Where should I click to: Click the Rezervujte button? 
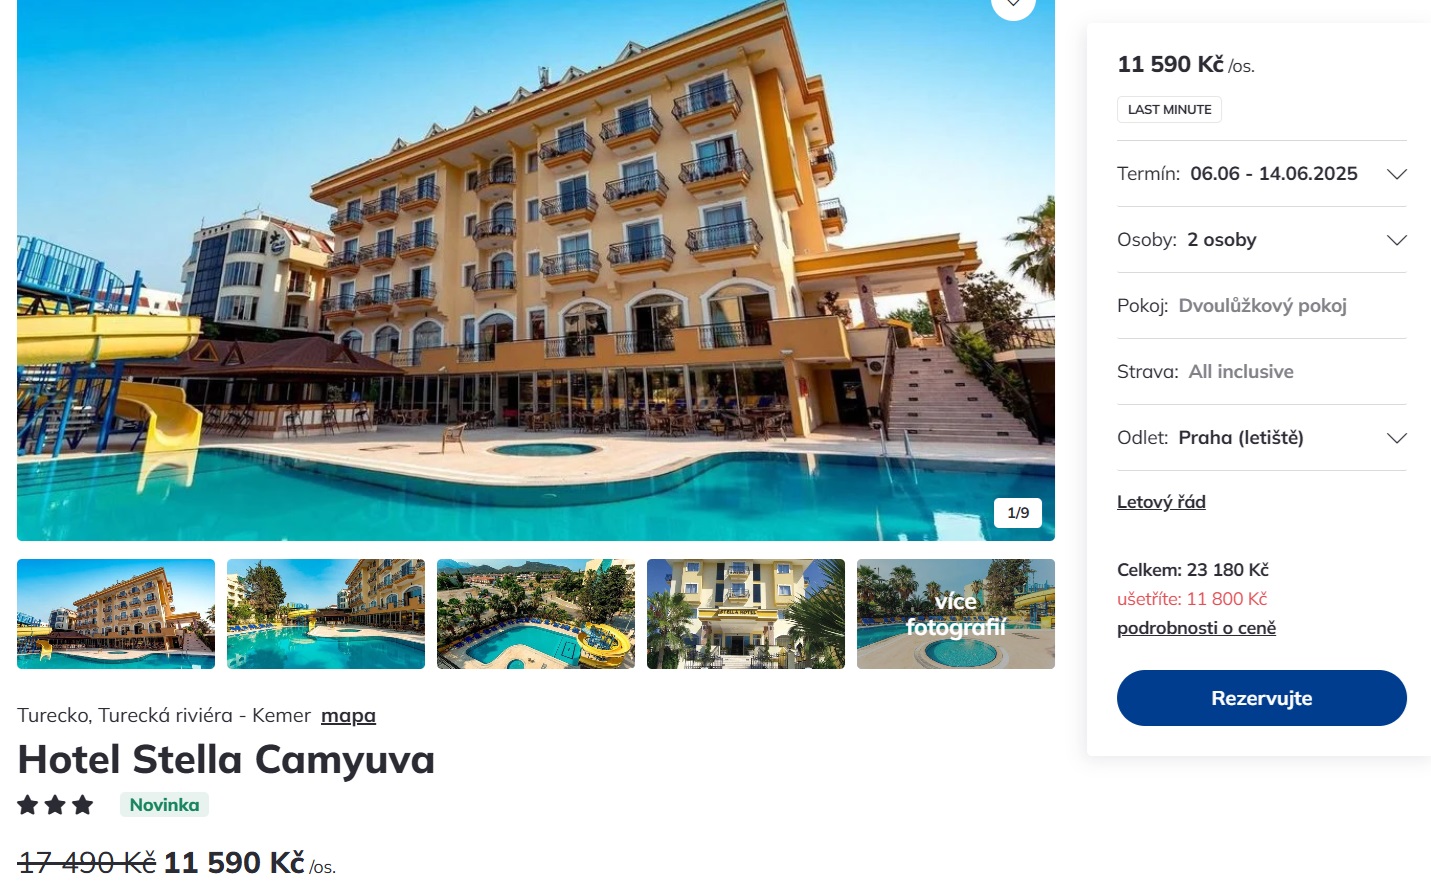1262,698
